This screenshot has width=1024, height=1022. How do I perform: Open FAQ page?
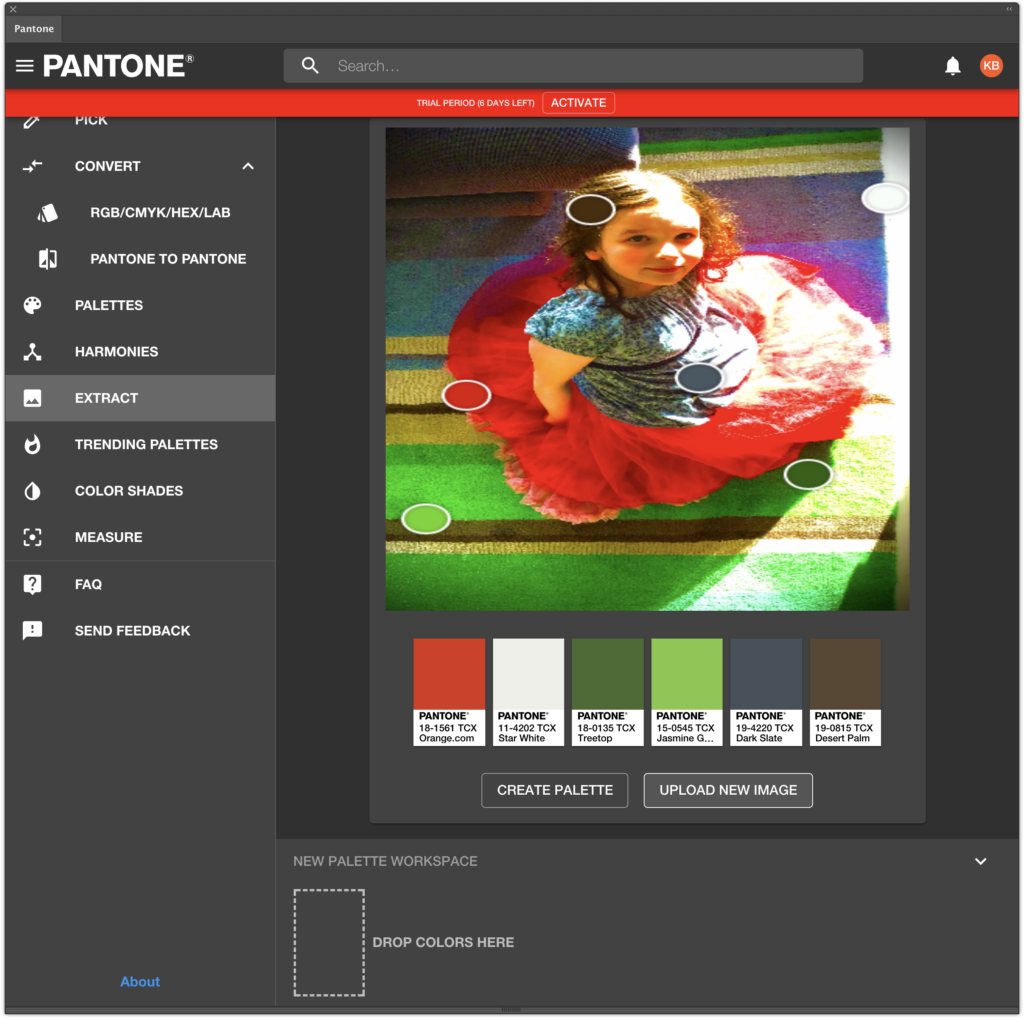139,584
